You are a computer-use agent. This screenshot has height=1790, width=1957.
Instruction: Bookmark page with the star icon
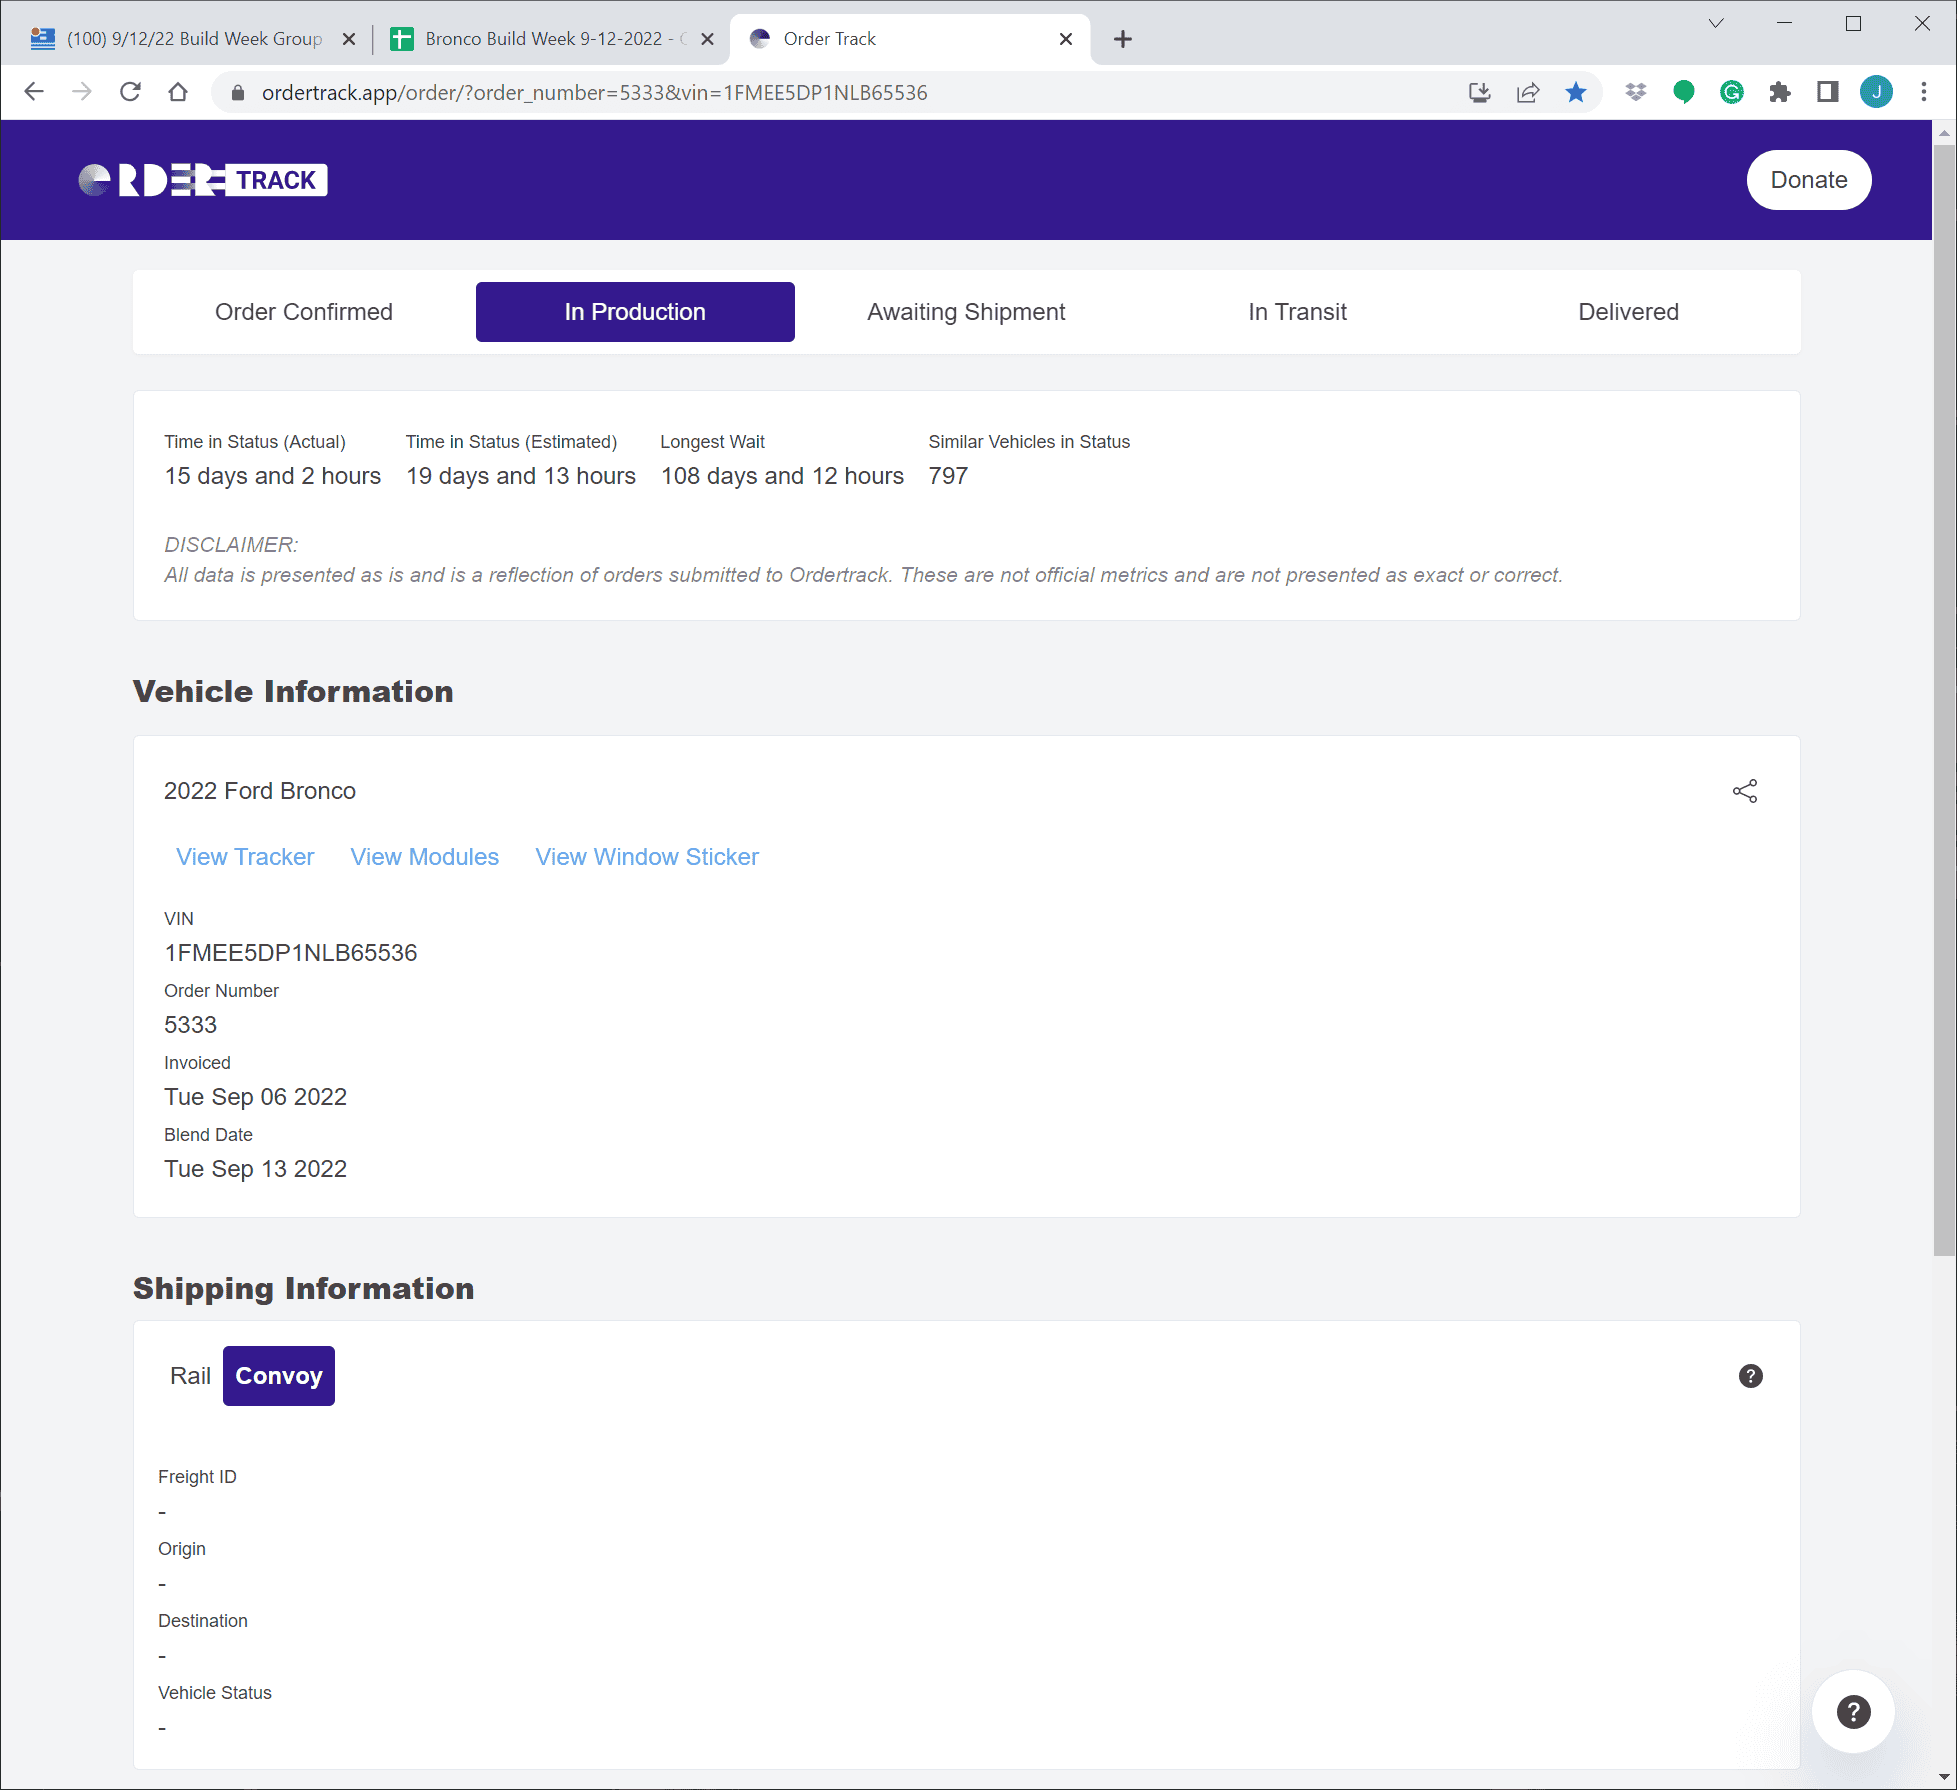pos(1575,93)
